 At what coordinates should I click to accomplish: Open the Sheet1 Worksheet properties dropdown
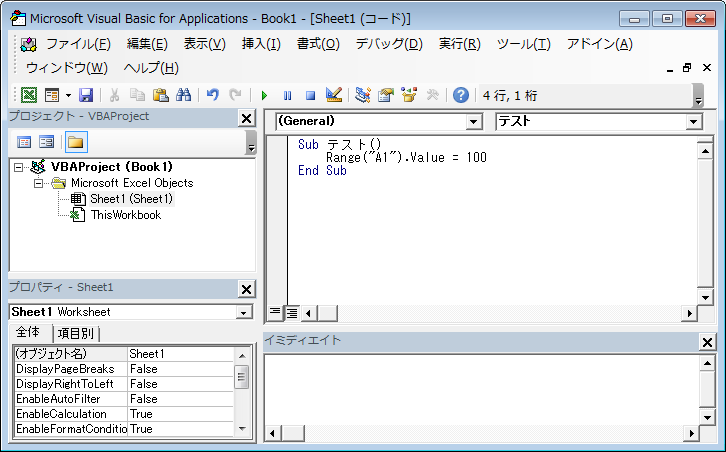click(244, 313)
